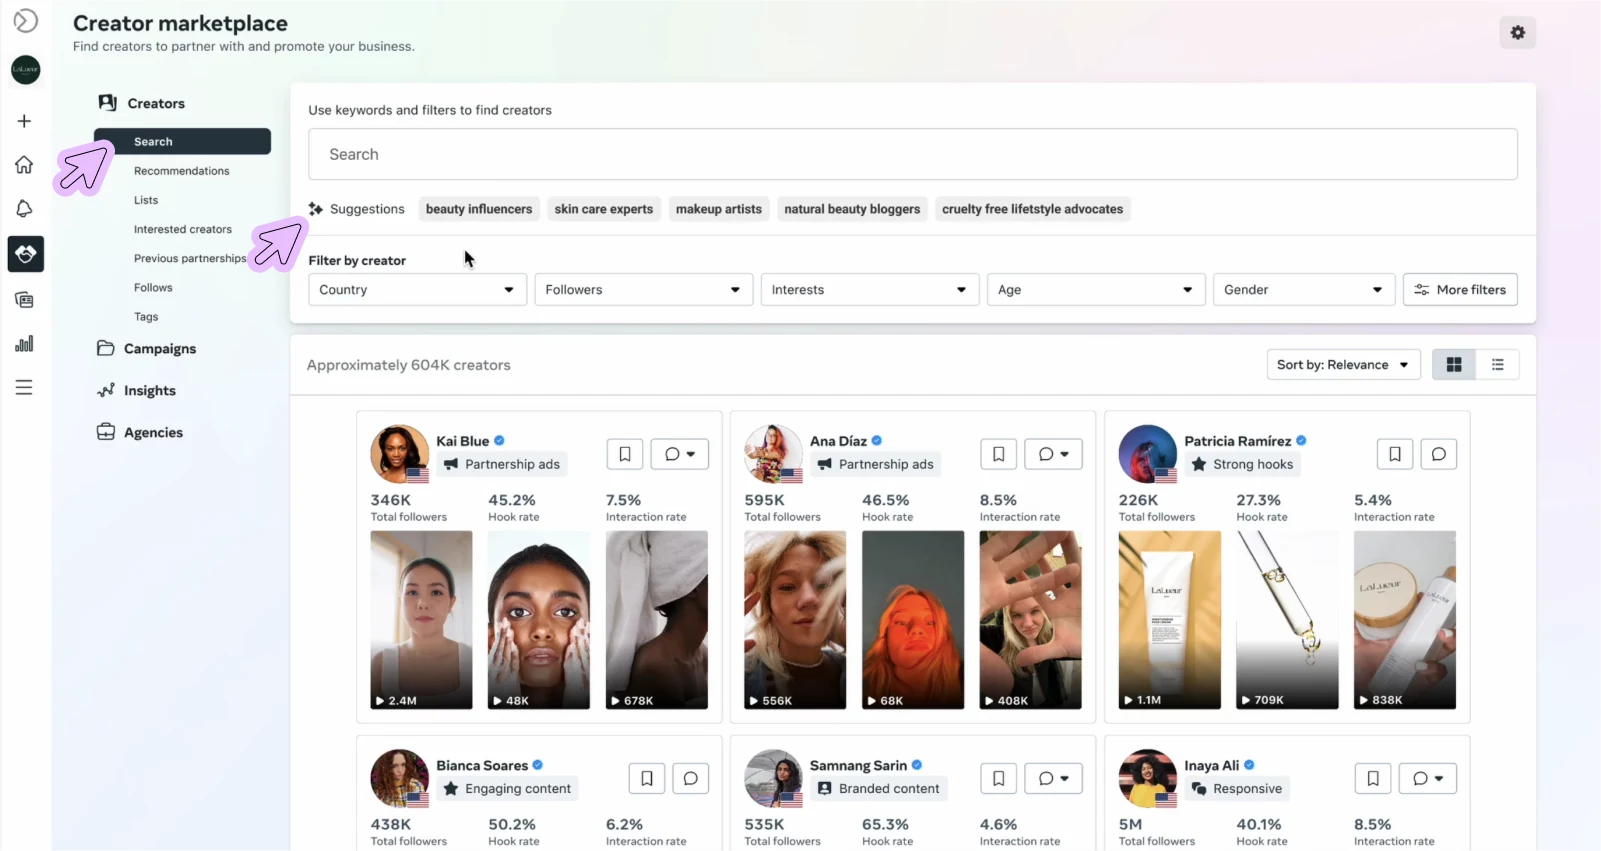The image size is (1601, 851).
Task: Open hamburger menu icon in left sidebar
Action: pyautogui.click(x=24, y=388)
